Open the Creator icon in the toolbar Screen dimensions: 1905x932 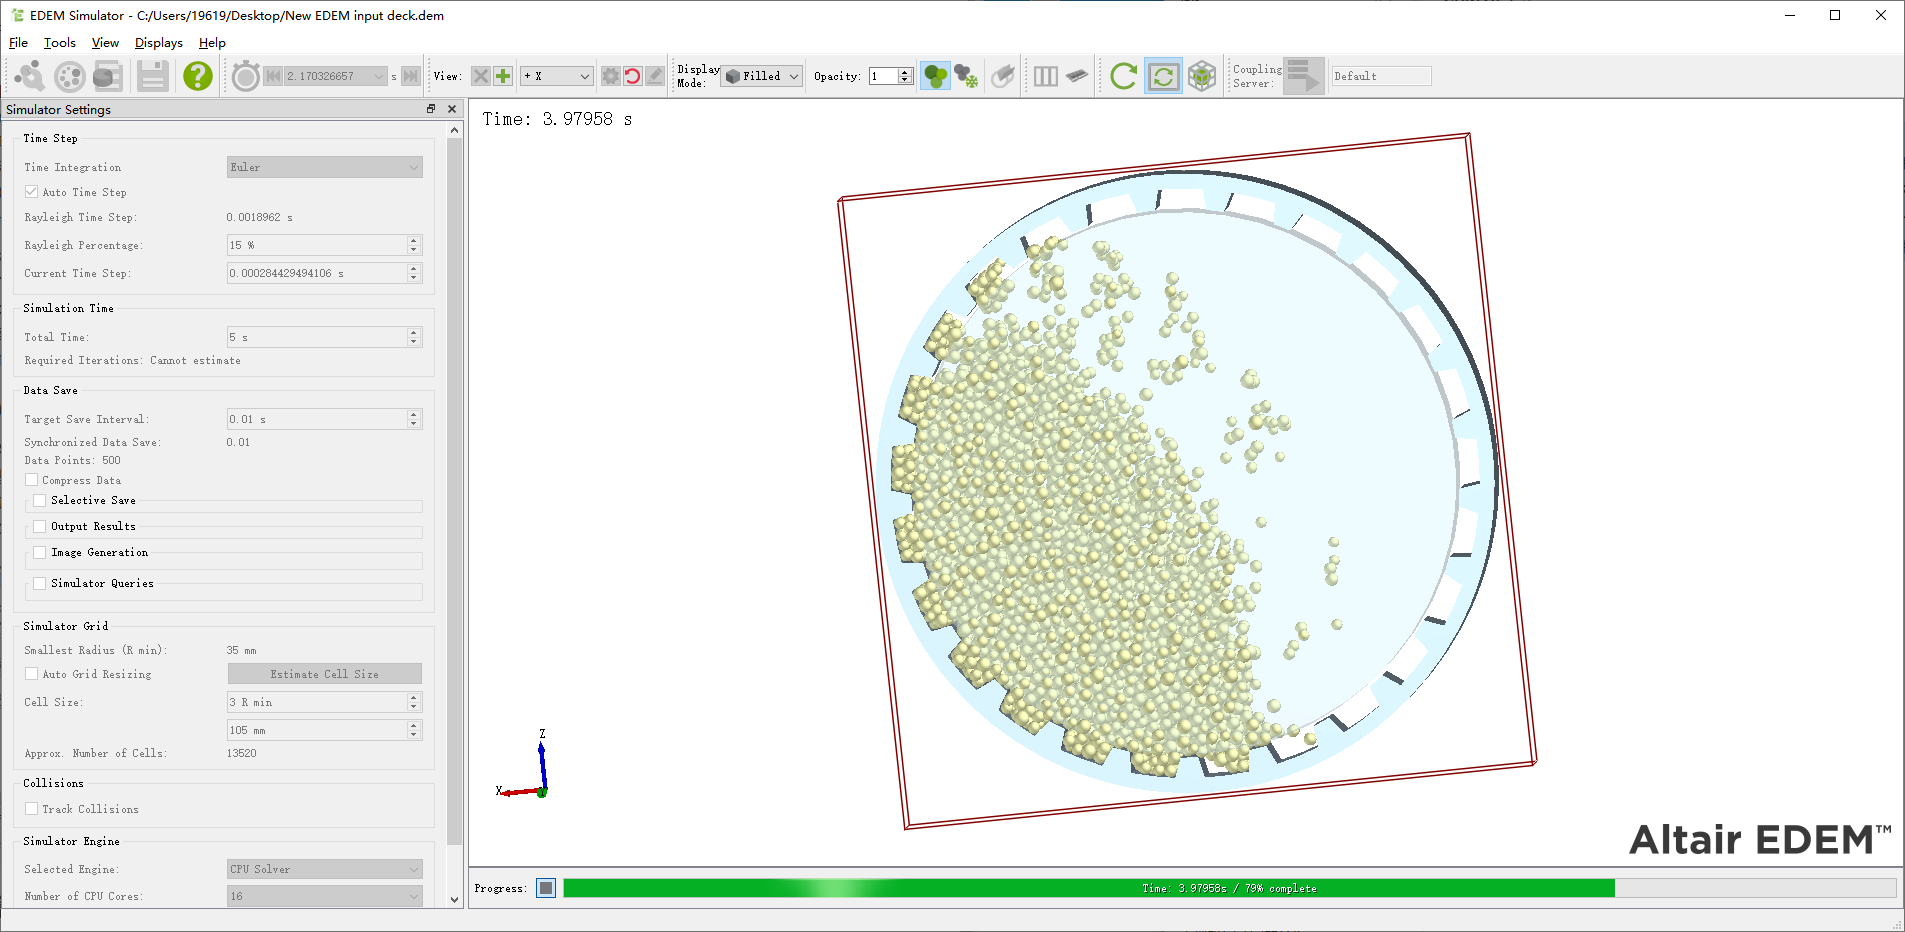[x=29, y=76]
